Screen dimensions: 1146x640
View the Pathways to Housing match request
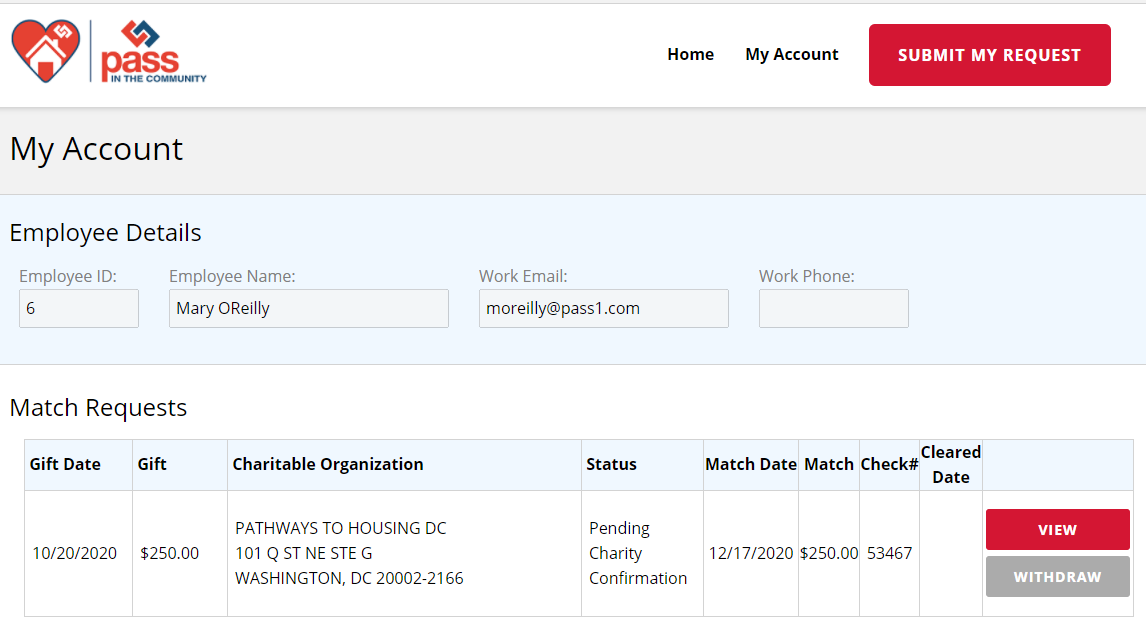point(1058,530)
